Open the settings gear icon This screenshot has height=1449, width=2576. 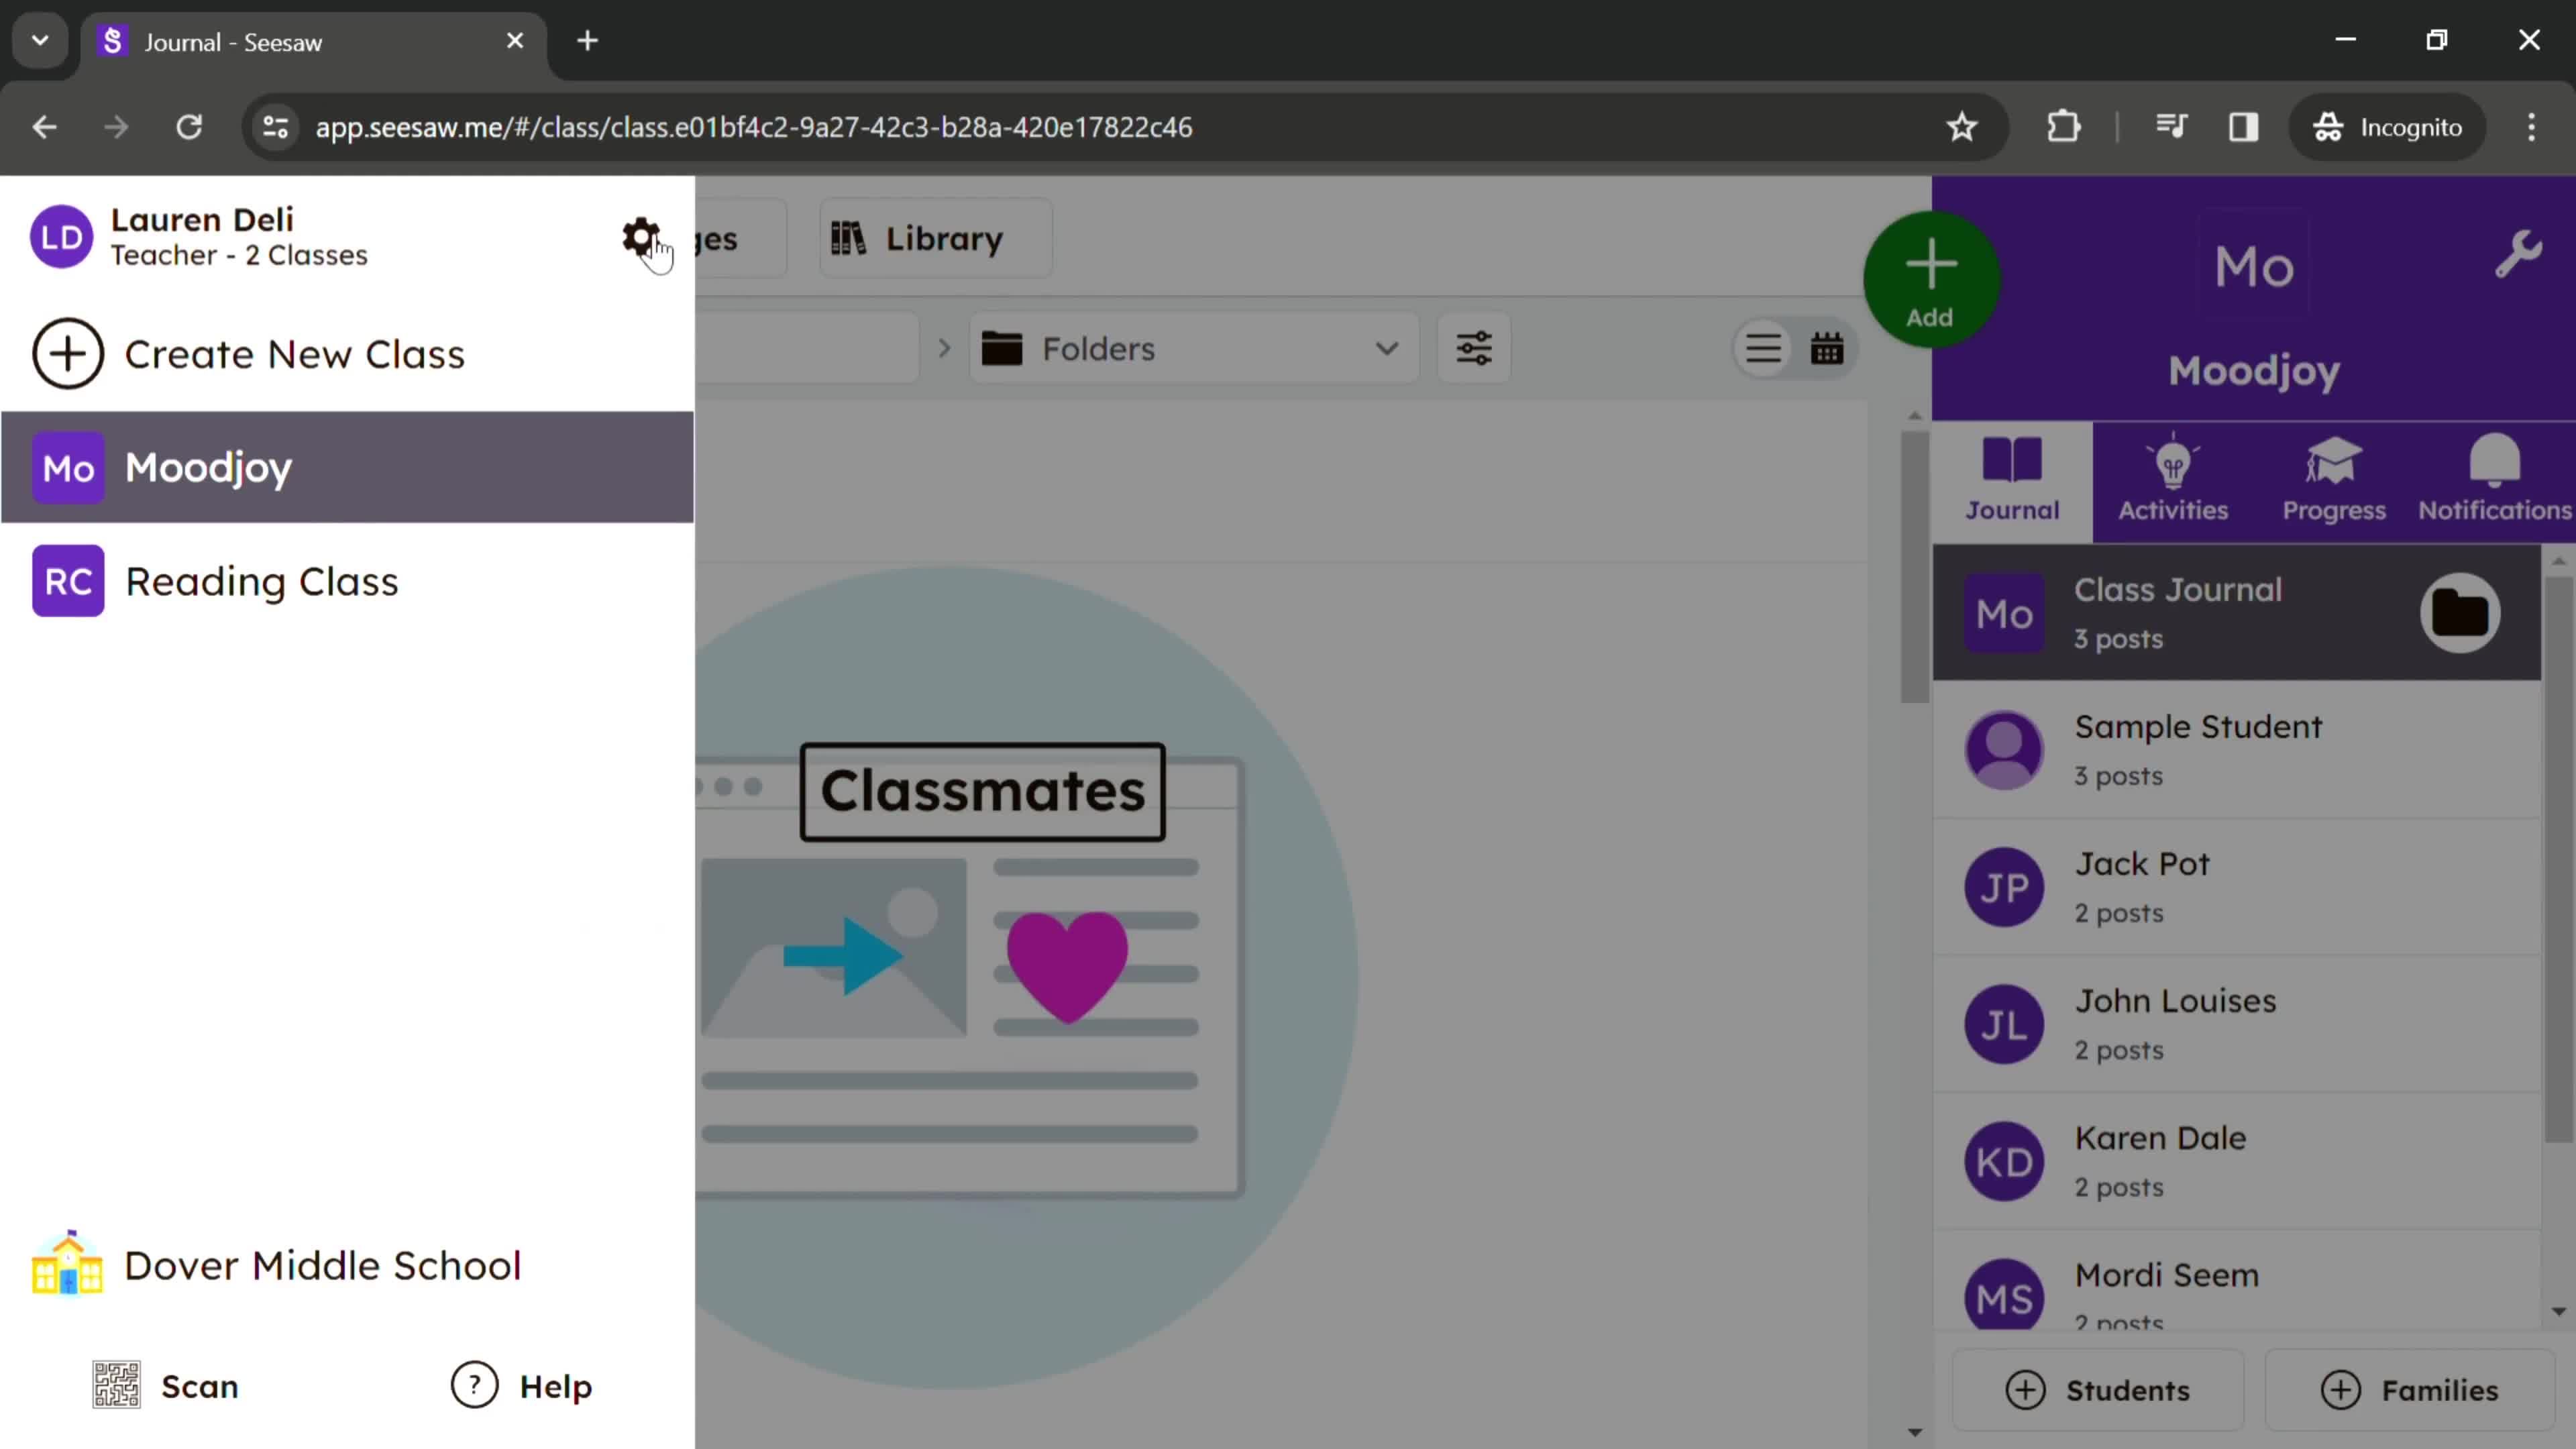click(641, 235)
